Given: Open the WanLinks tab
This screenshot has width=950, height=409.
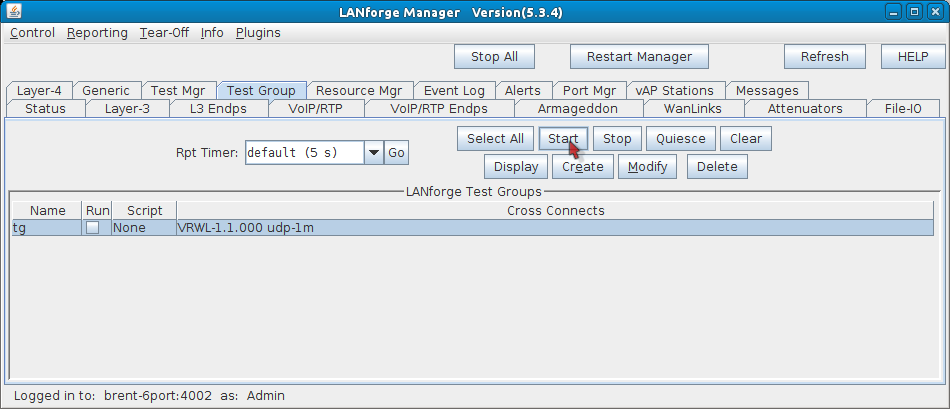Looking at the screenshot, I should click(x=692, y=108).
